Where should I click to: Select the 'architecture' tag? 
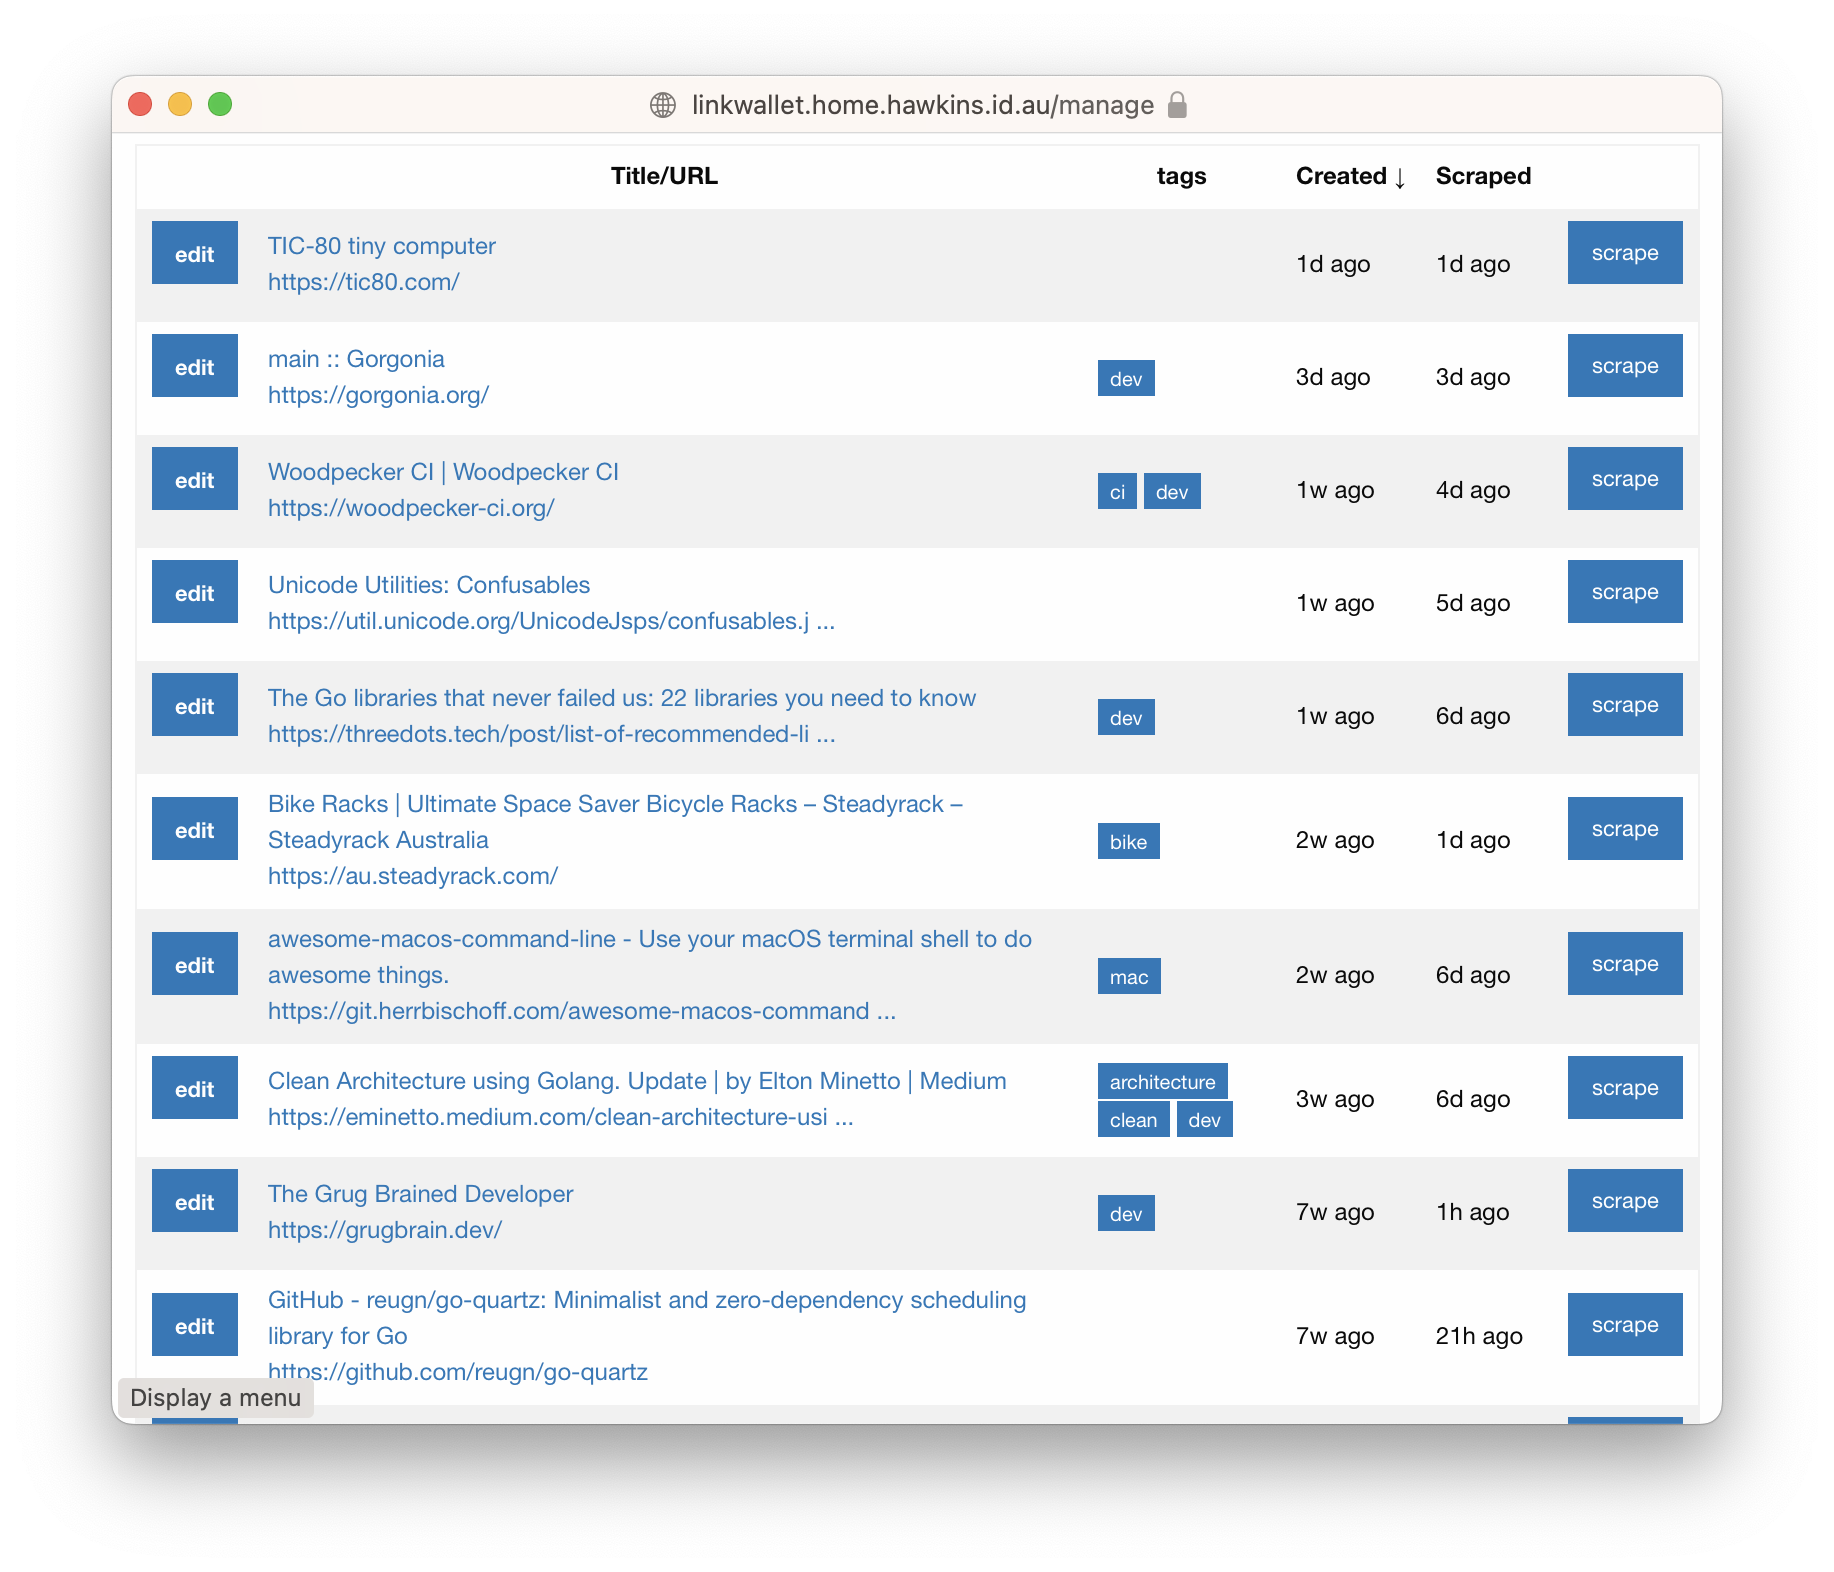coord(1162,1082)
